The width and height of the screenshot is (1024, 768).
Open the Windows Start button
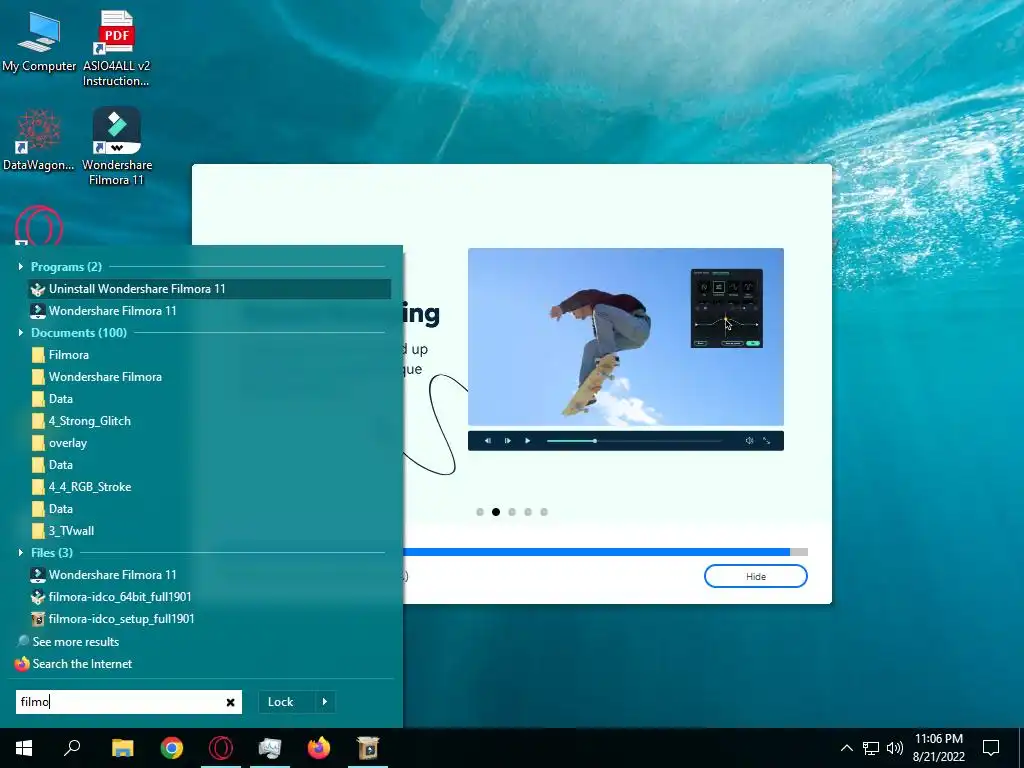[x=24, y=748]
